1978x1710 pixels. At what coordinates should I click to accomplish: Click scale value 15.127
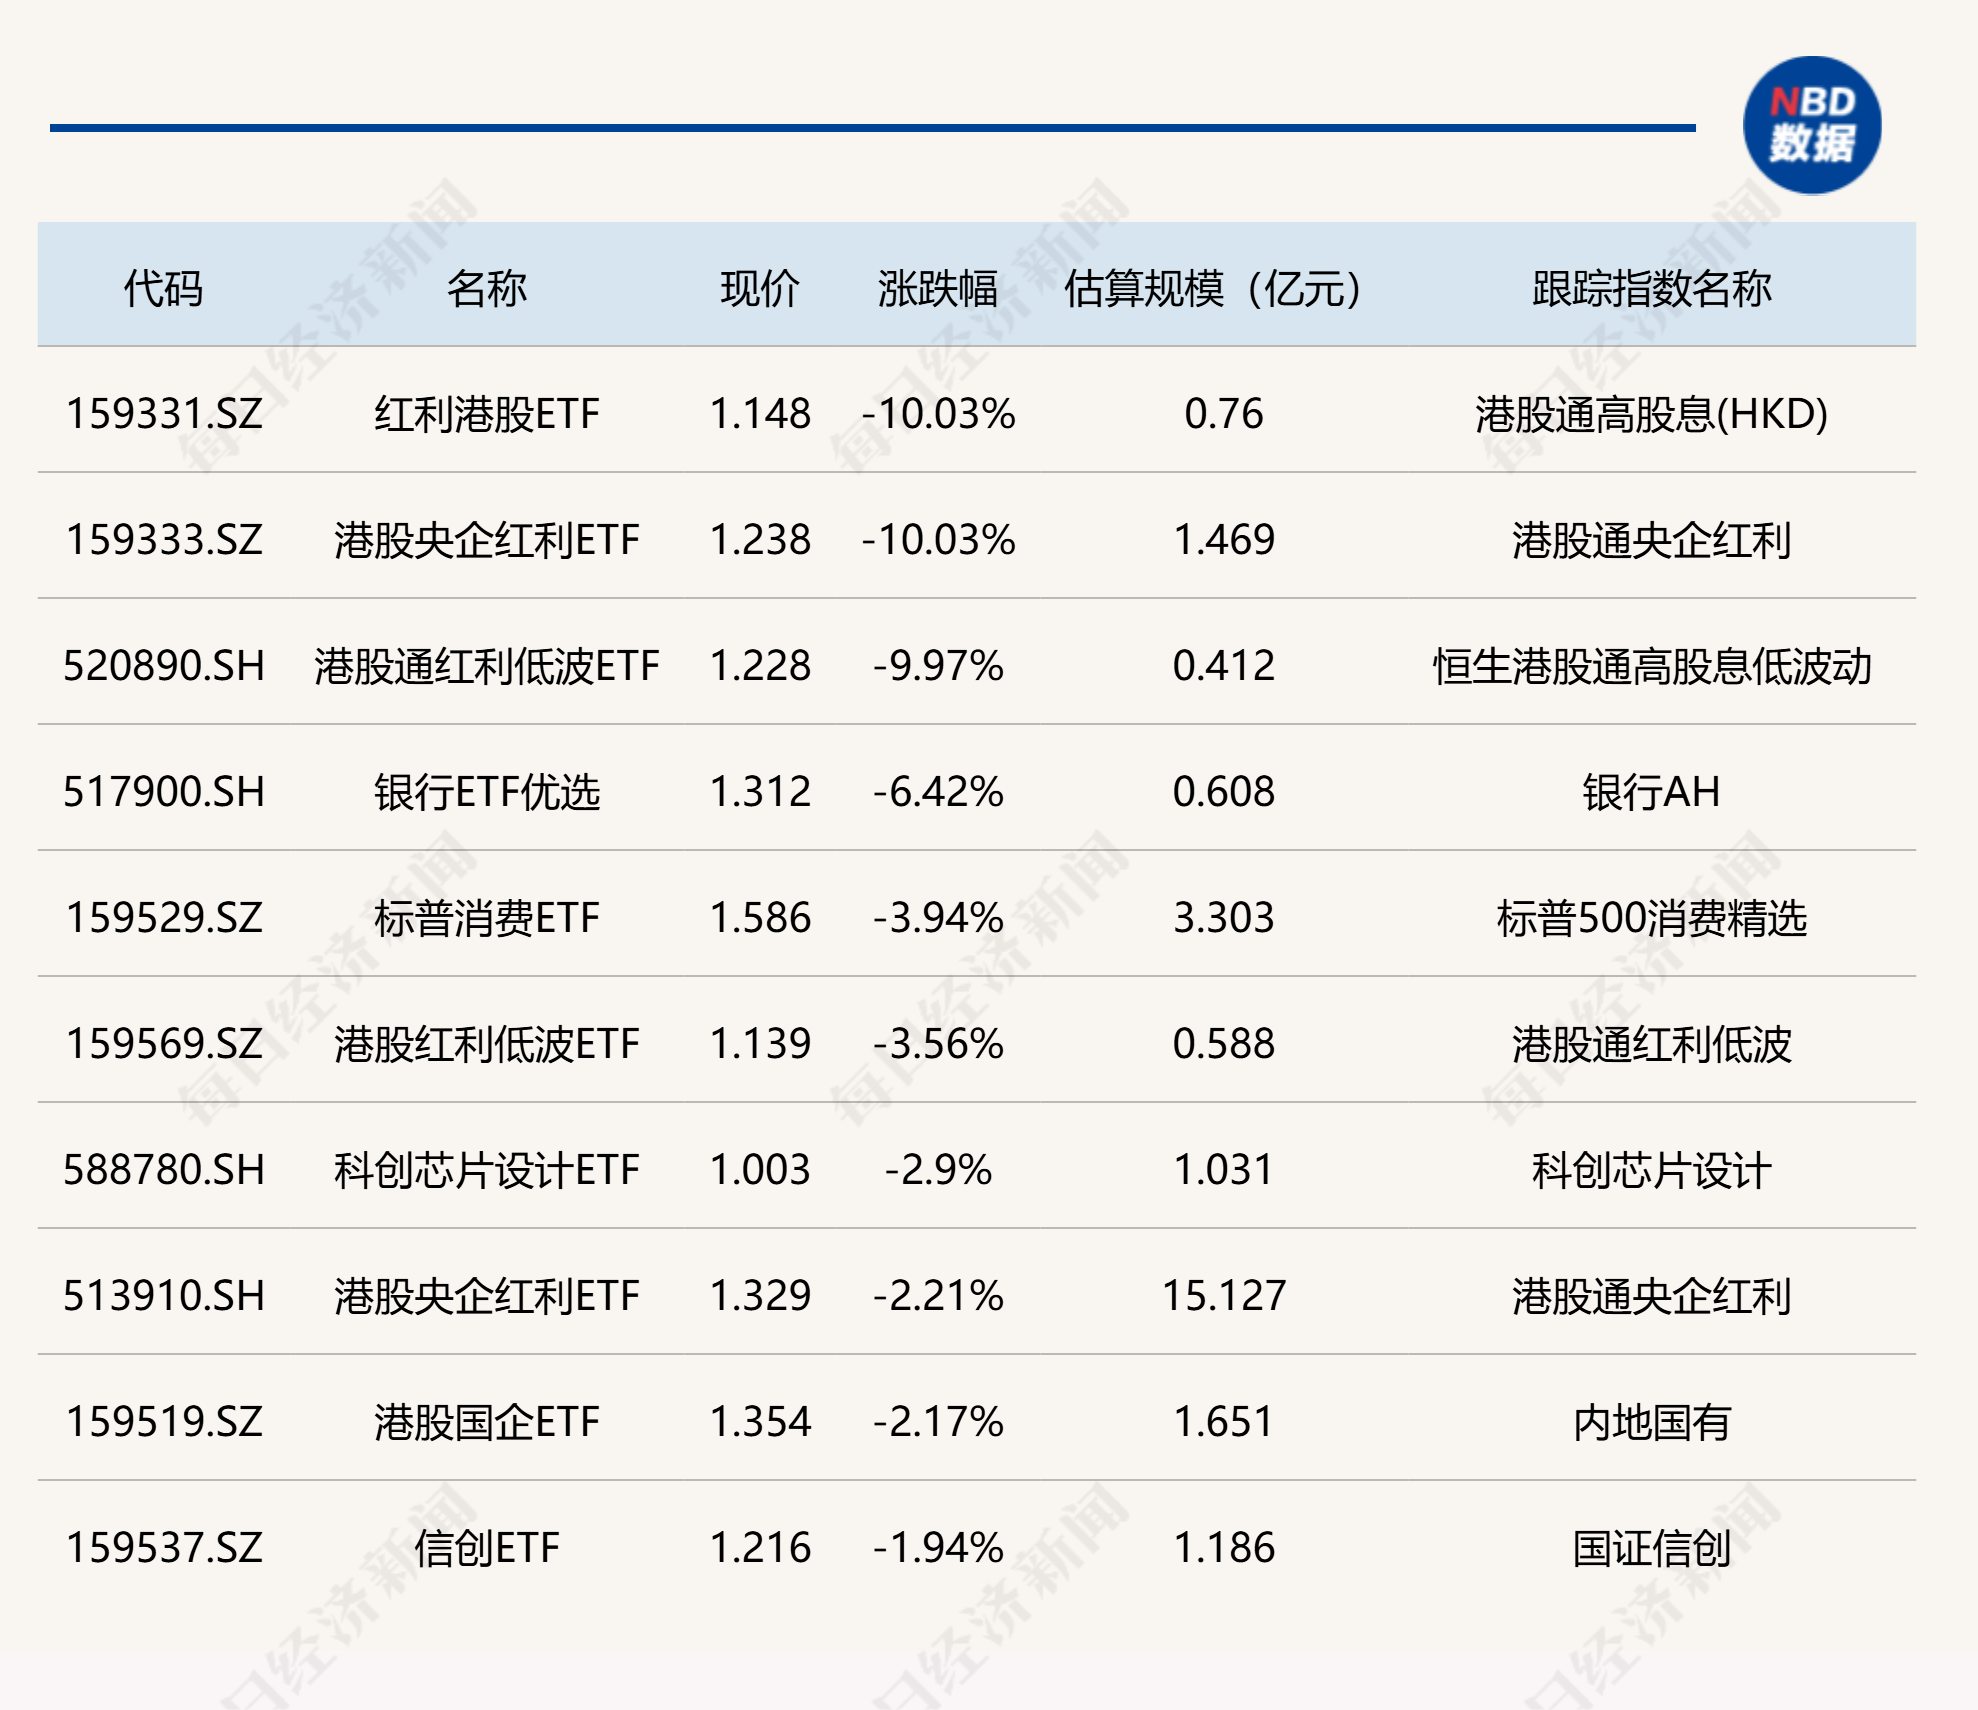1224,1296
